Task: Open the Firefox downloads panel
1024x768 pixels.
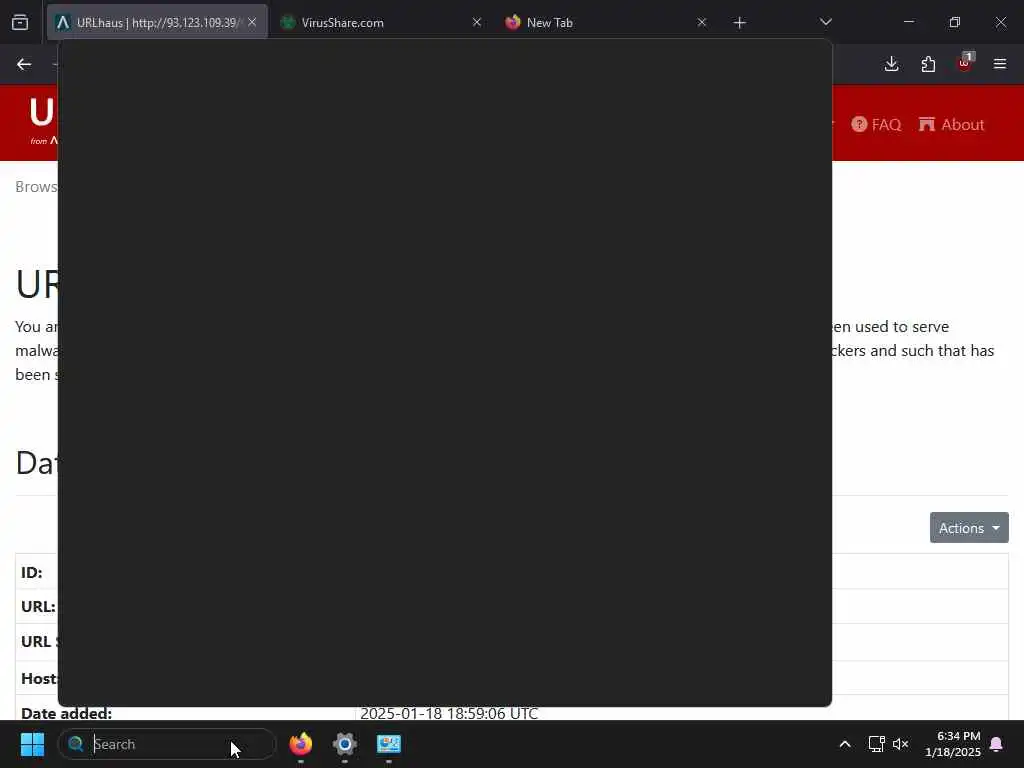Action: pos(891,64)
